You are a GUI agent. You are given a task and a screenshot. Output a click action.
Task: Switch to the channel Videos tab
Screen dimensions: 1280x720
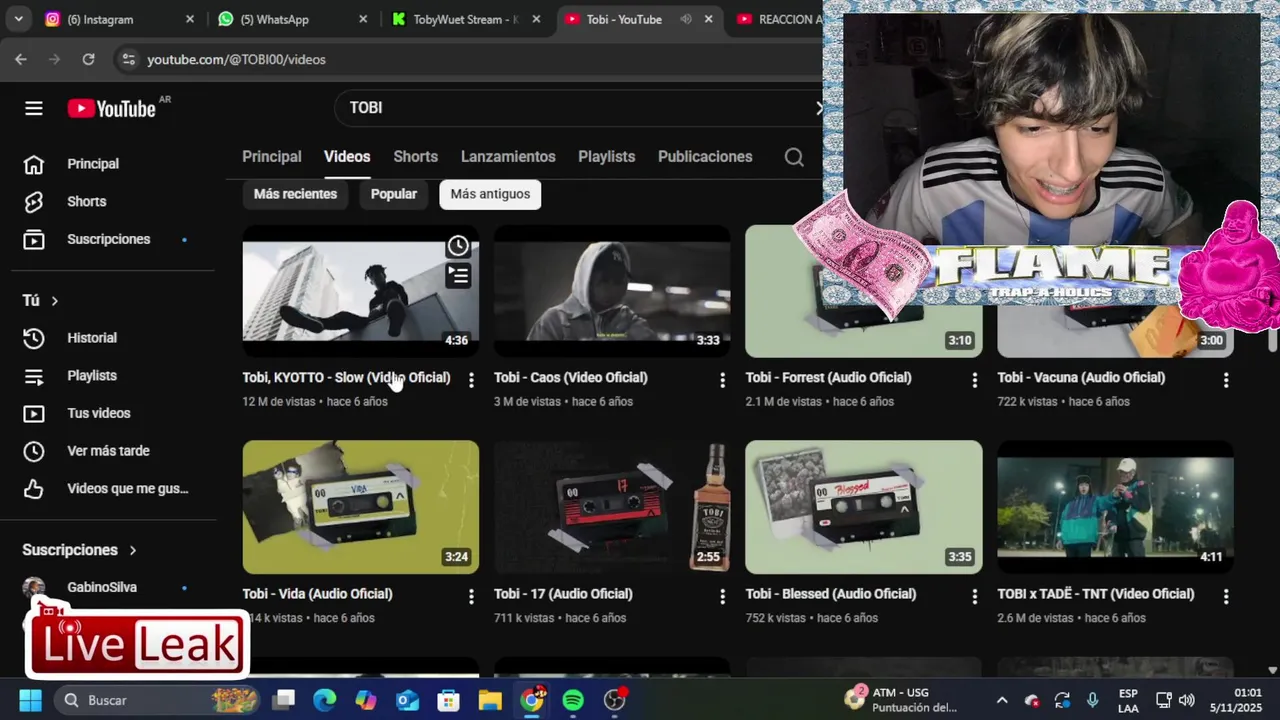347,157
